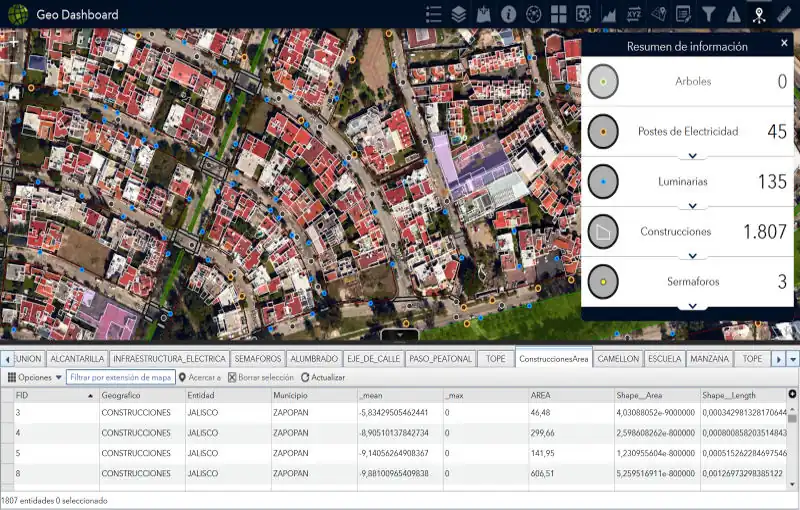Click the Info (i) icon in toolbar
Screen dimensions: 800x510
[x=509, y=14]
